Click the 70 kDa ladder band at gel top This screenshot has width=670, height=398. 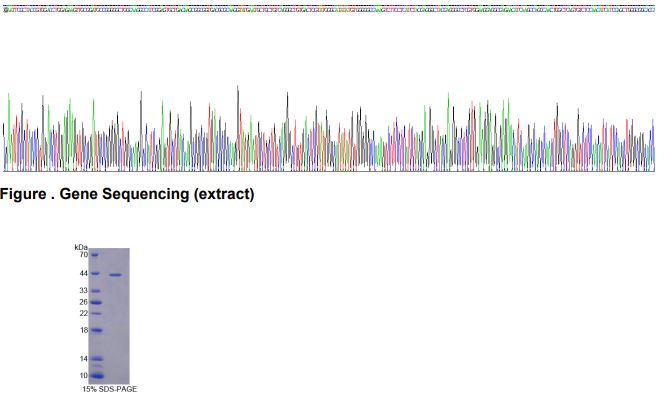pos(94,255)
